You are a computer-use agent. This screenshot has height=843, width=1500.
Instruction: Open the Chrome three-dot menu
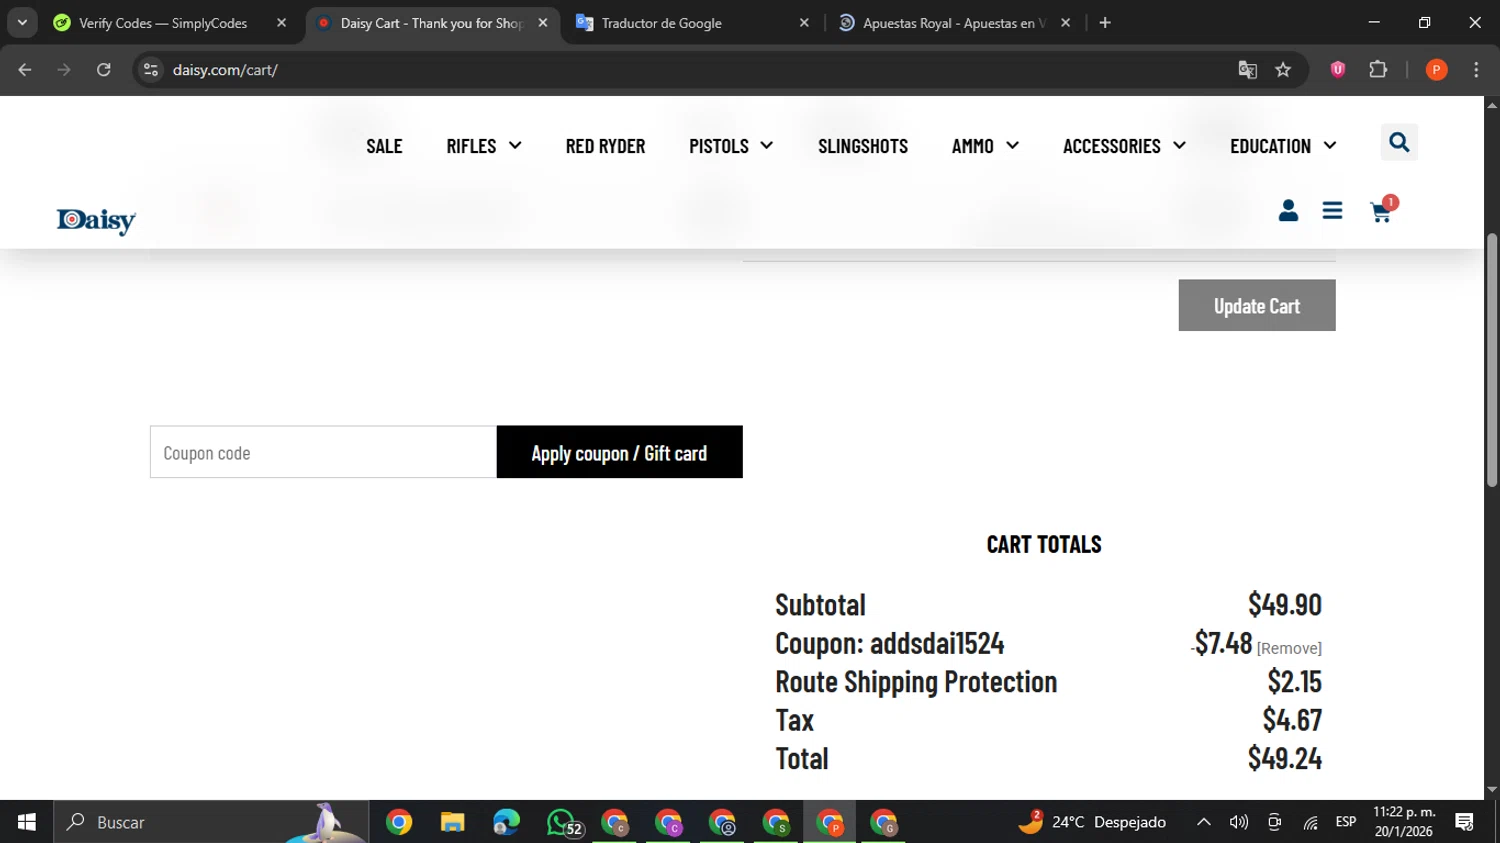pos(1476,70)
